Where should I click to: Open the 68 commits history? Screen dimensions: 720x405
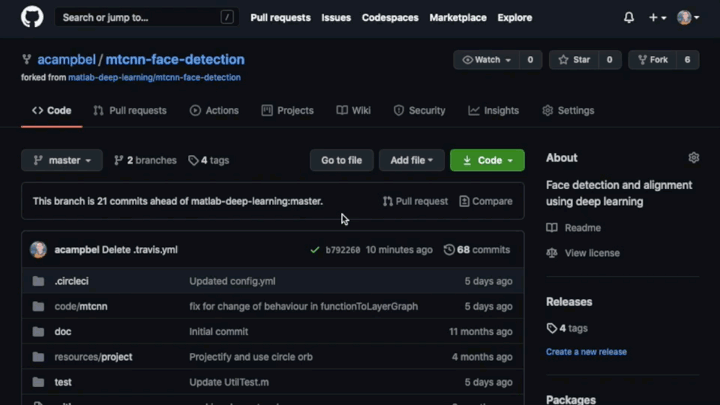(x=477, y=250)
